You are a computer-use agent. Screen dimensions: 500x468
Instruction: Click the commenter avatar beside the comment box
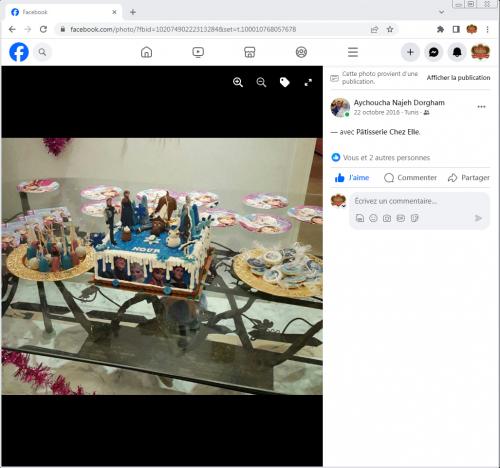pyautogui.click(x=338, y=201)
